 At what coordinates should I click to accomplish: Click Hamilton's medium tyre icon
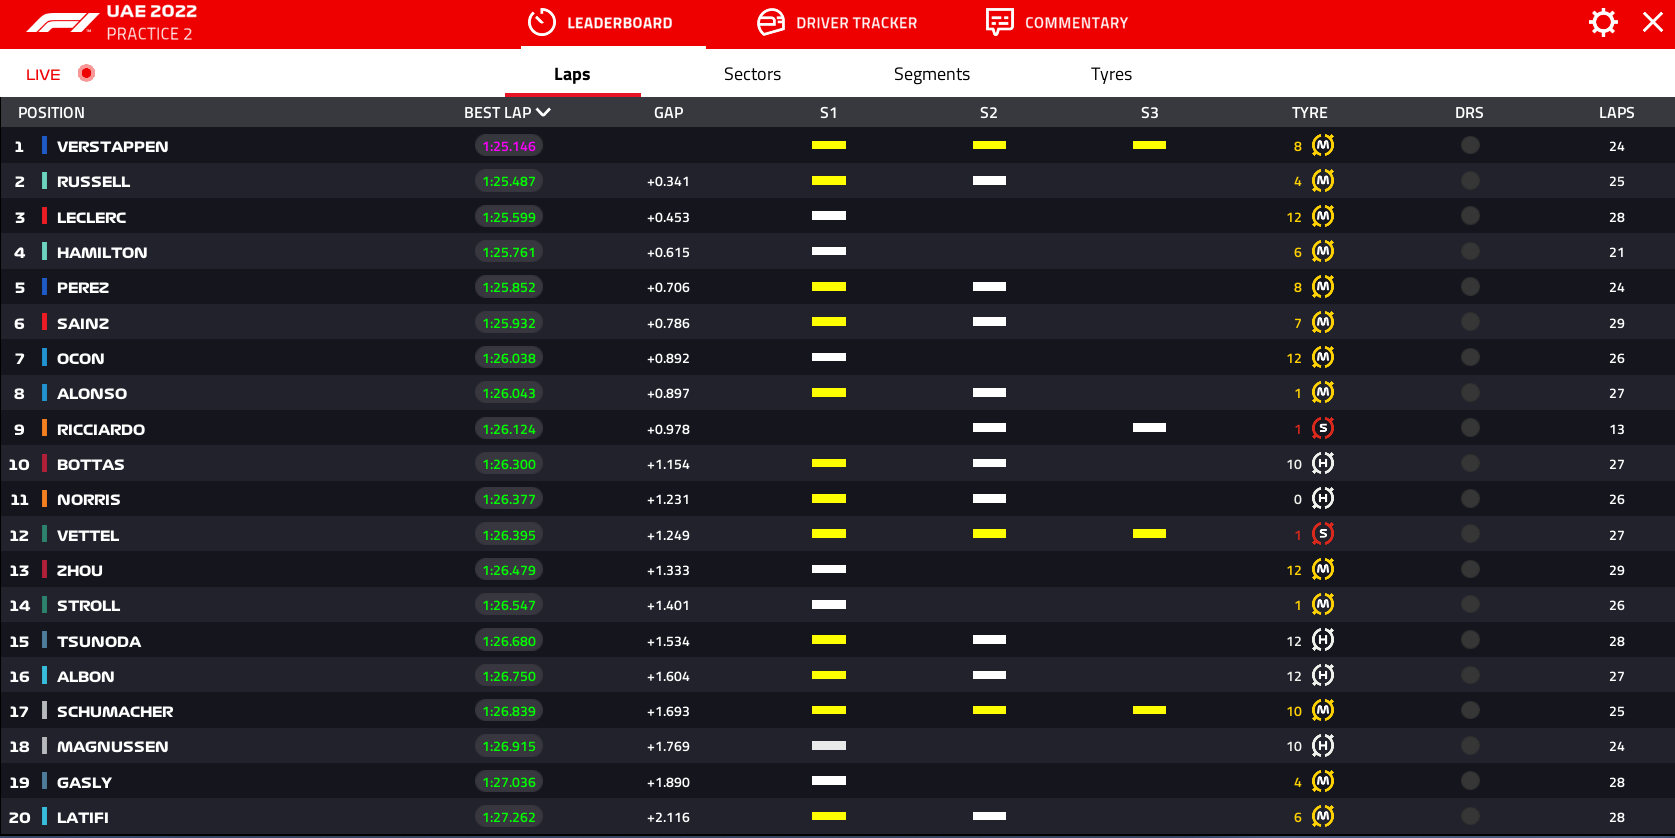tap(1323, 252)
